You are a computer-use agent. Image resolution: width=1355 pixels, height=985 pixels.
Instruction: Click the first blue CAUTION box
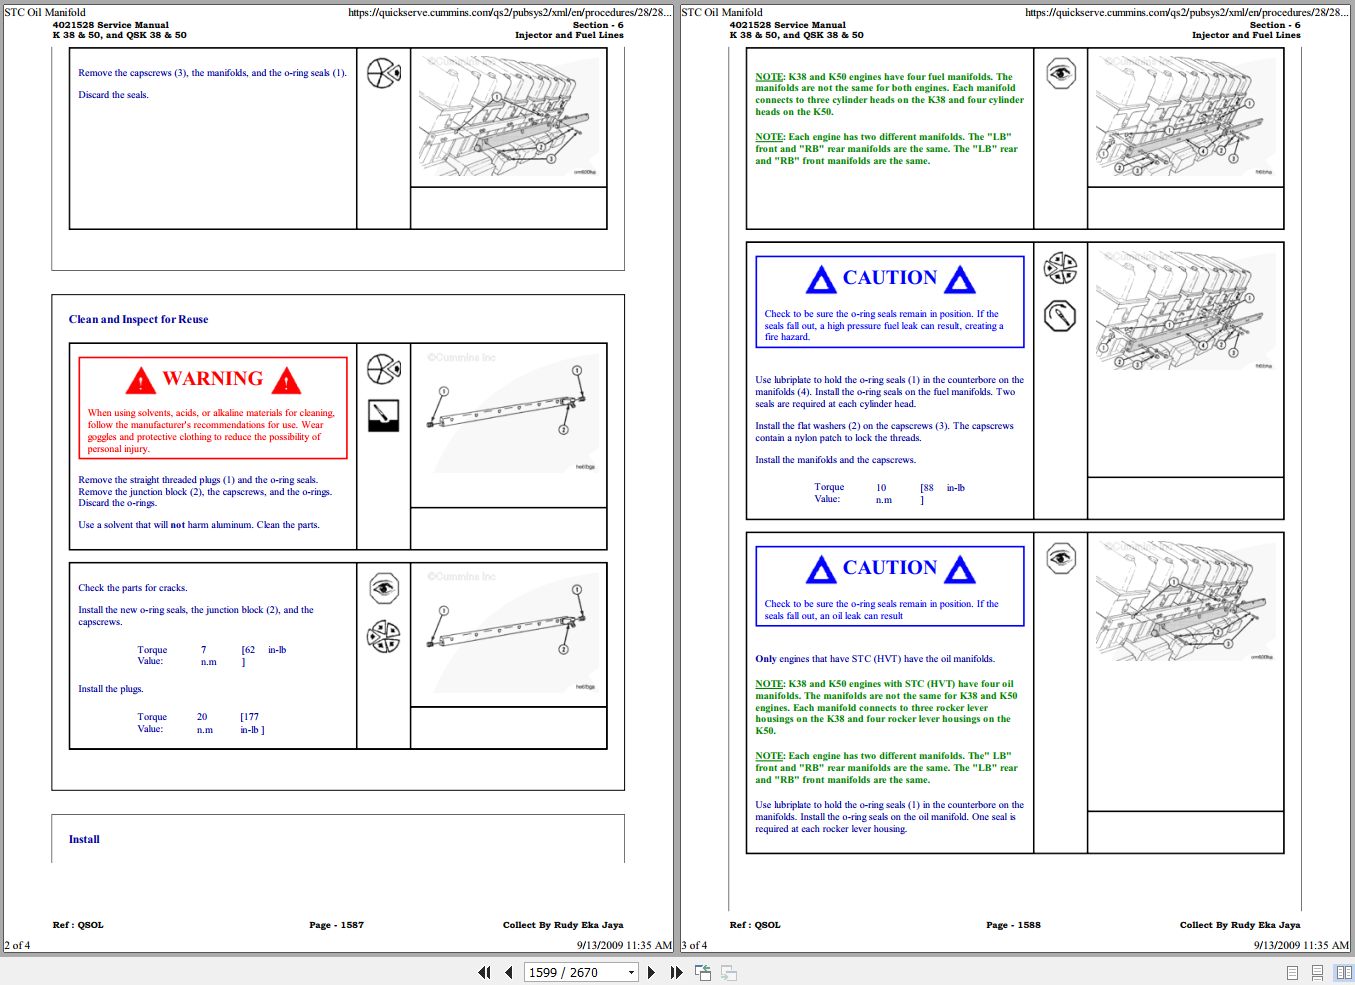[x=890, y=302]
